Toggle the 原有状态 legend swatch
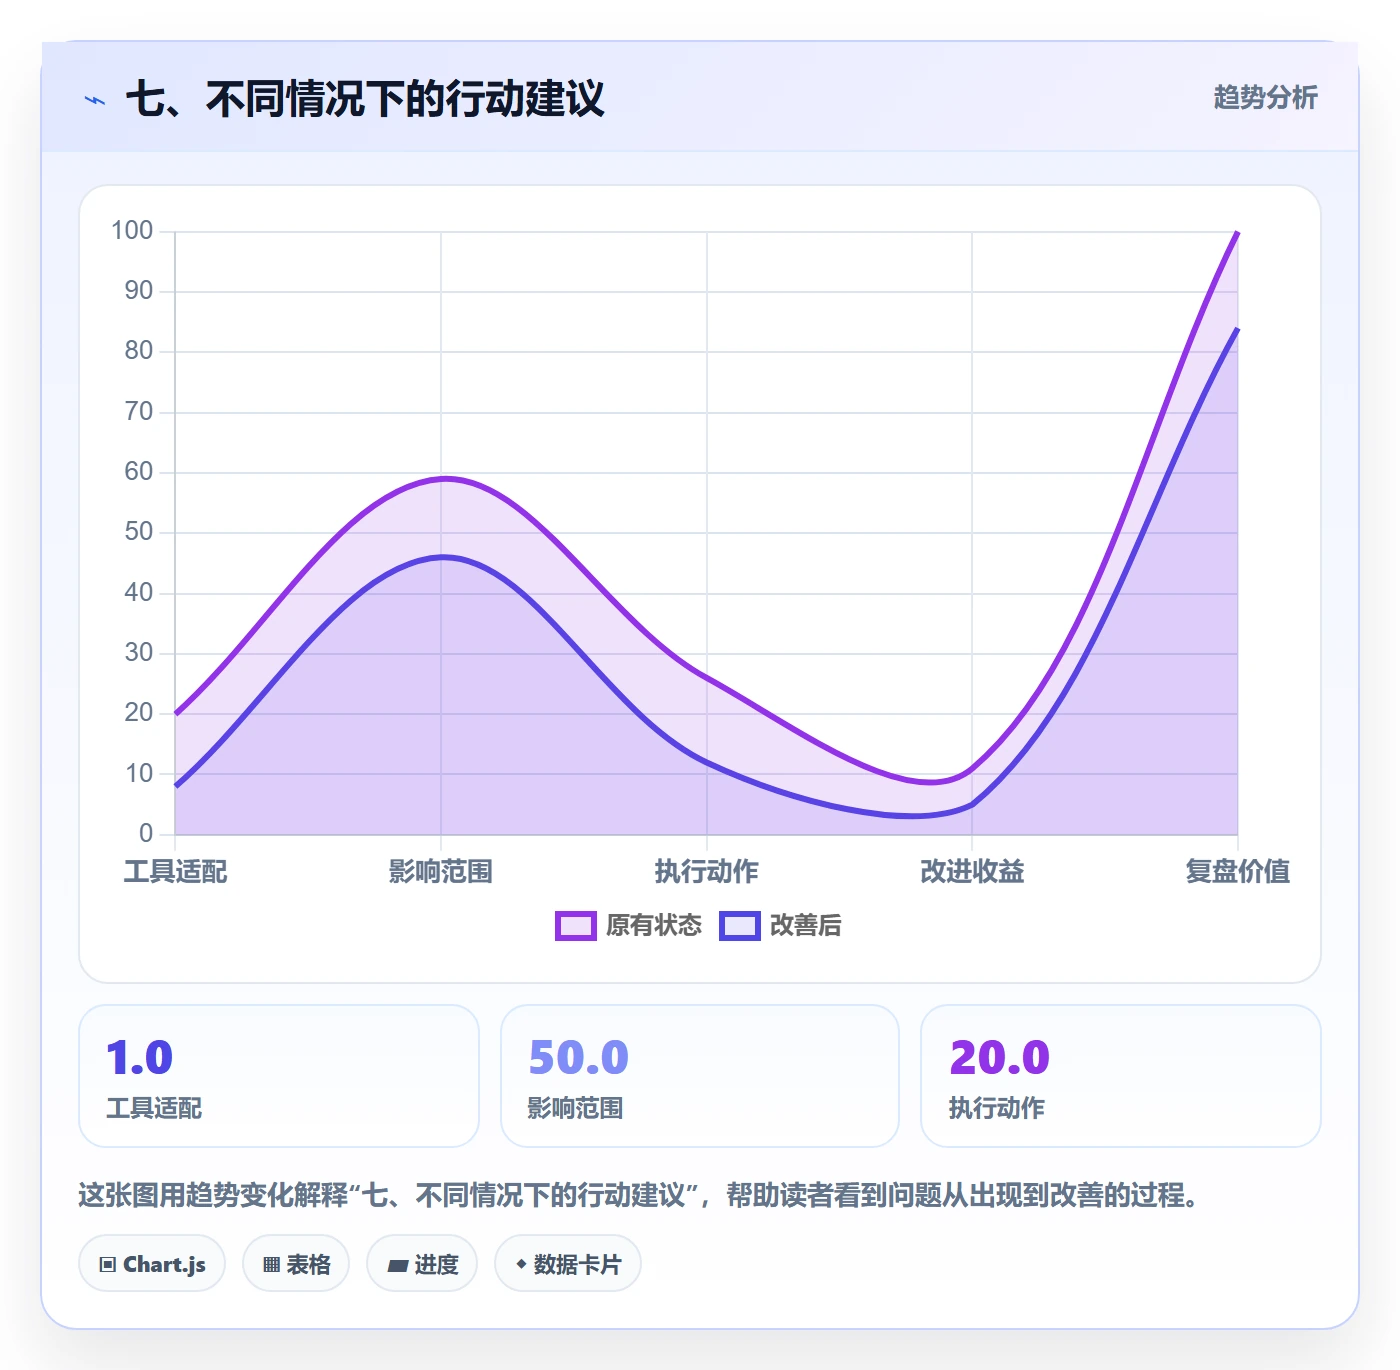The height and width of the screenshot is (1370, 1400). coord(576,926)
